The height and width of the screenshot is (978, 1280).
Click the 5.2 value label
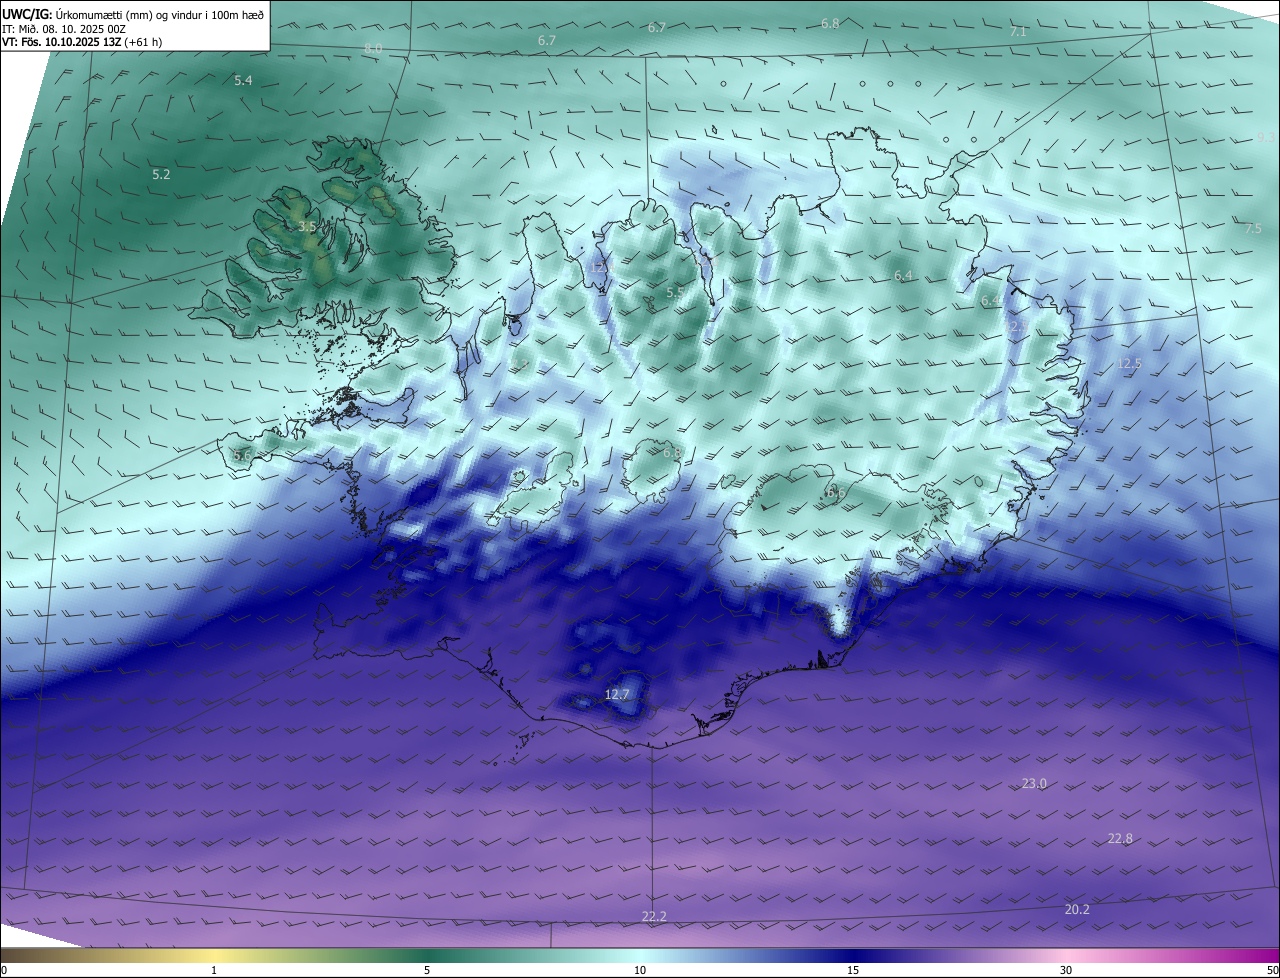click(161, 174)
